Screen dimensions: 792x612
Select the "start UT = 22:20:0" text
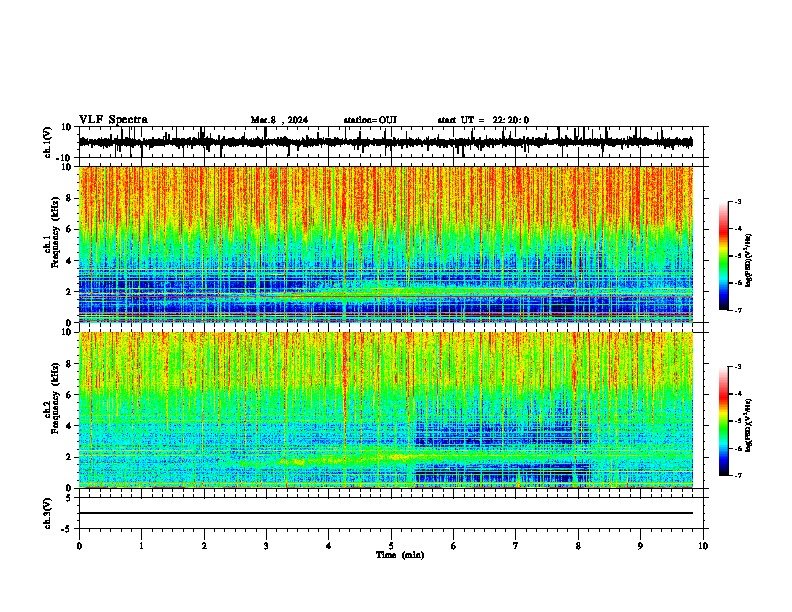[x=483, y=120]
